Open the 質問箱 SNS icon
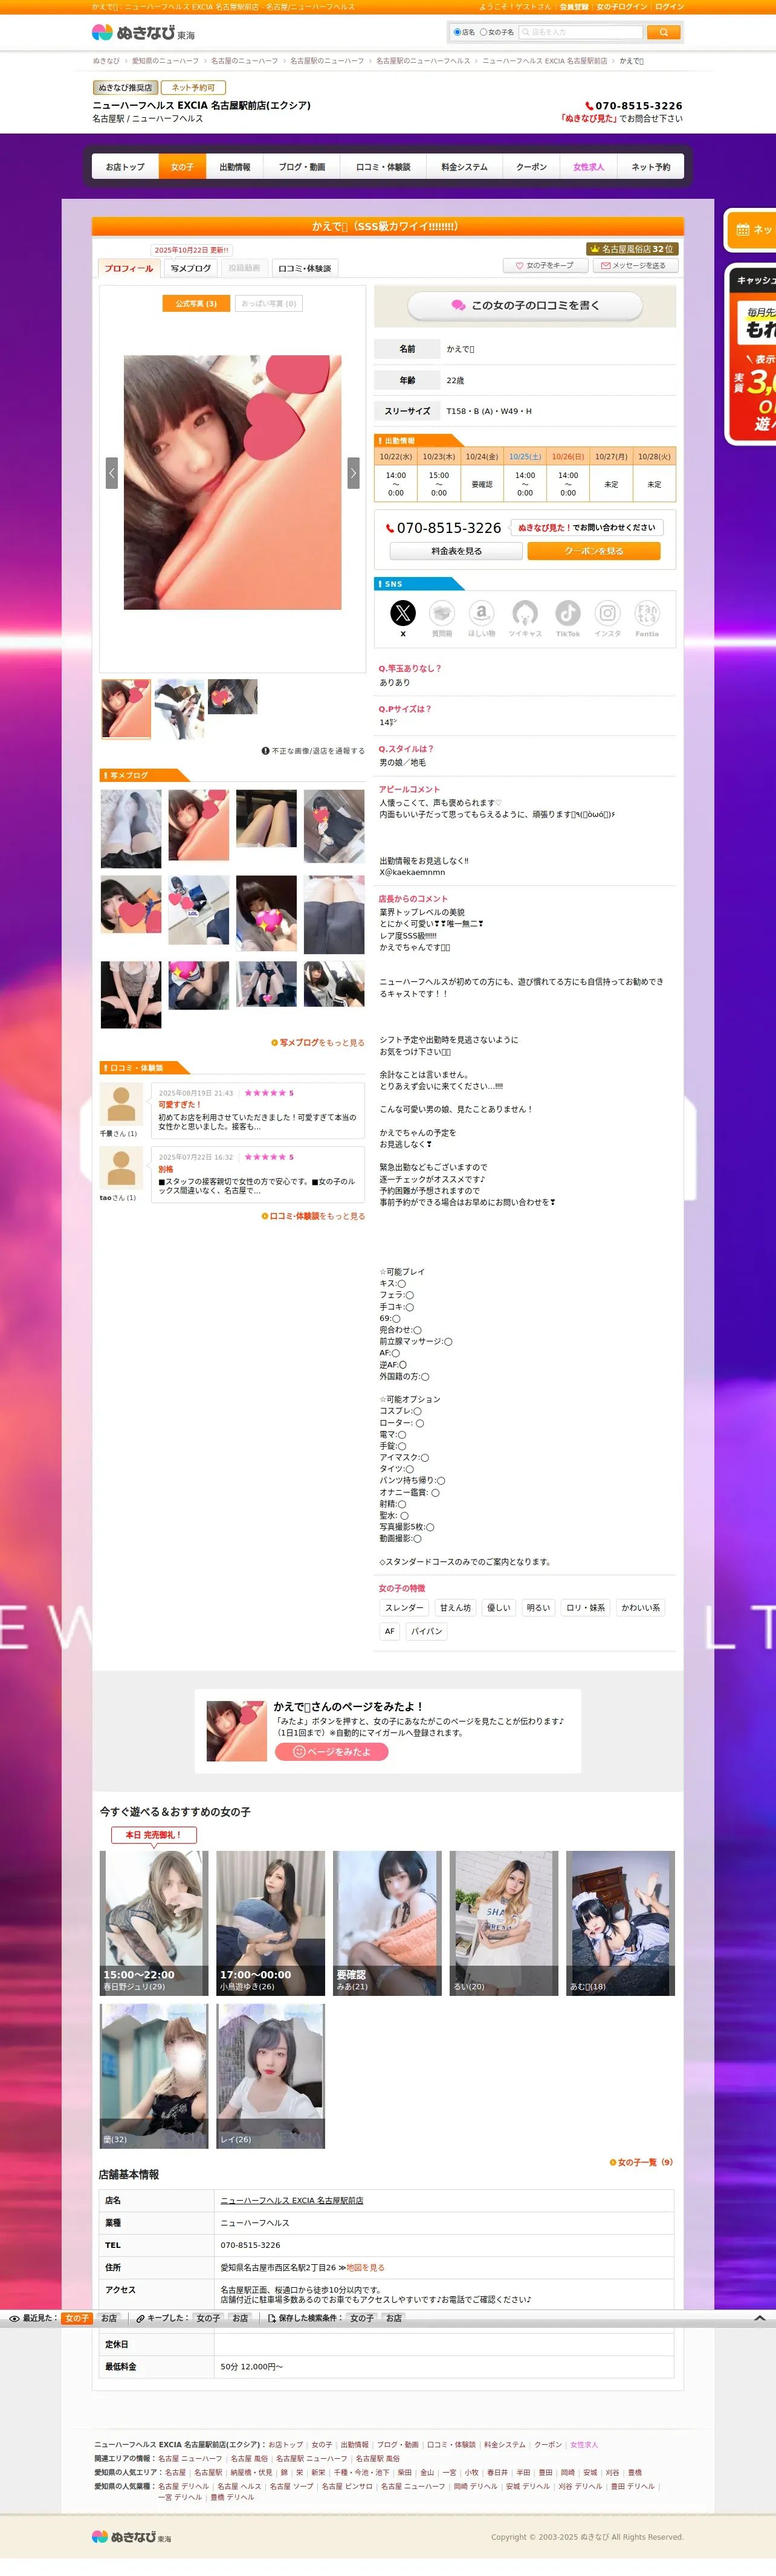This screenshot has height=2576, width=776. 442,613
